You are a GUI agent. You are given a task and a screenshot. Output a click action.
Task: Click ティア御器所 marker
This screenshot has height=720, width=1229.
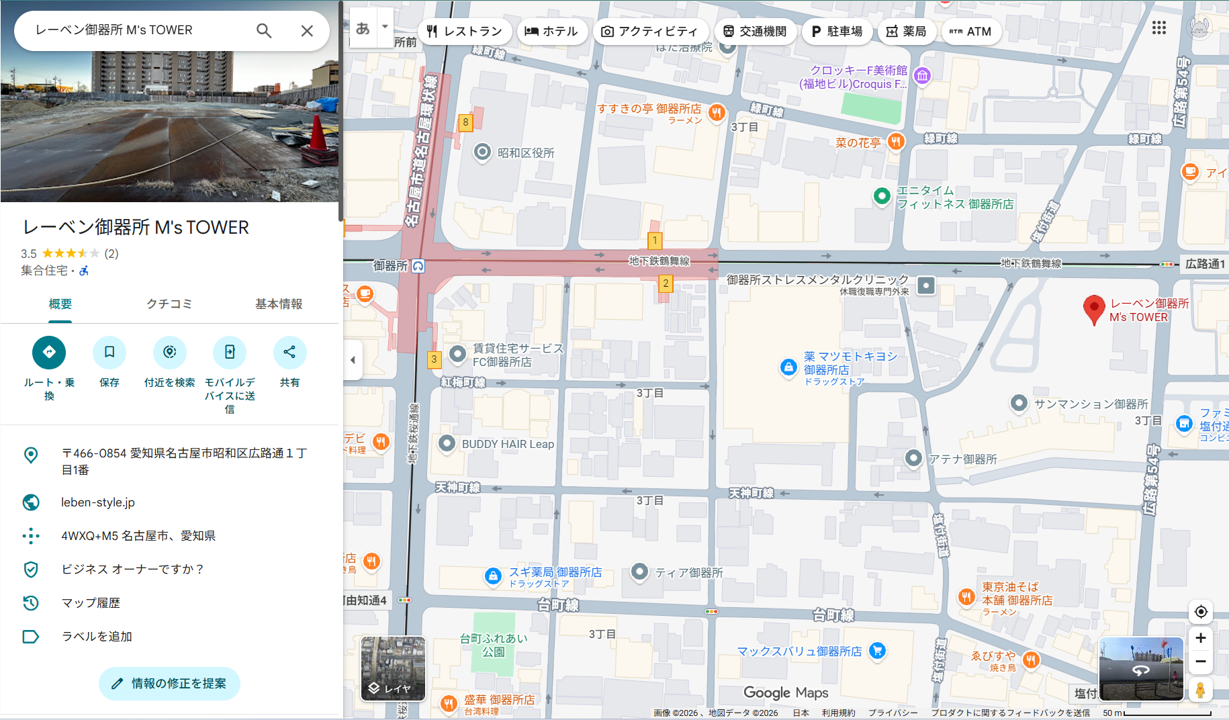(x=640, y=572)
